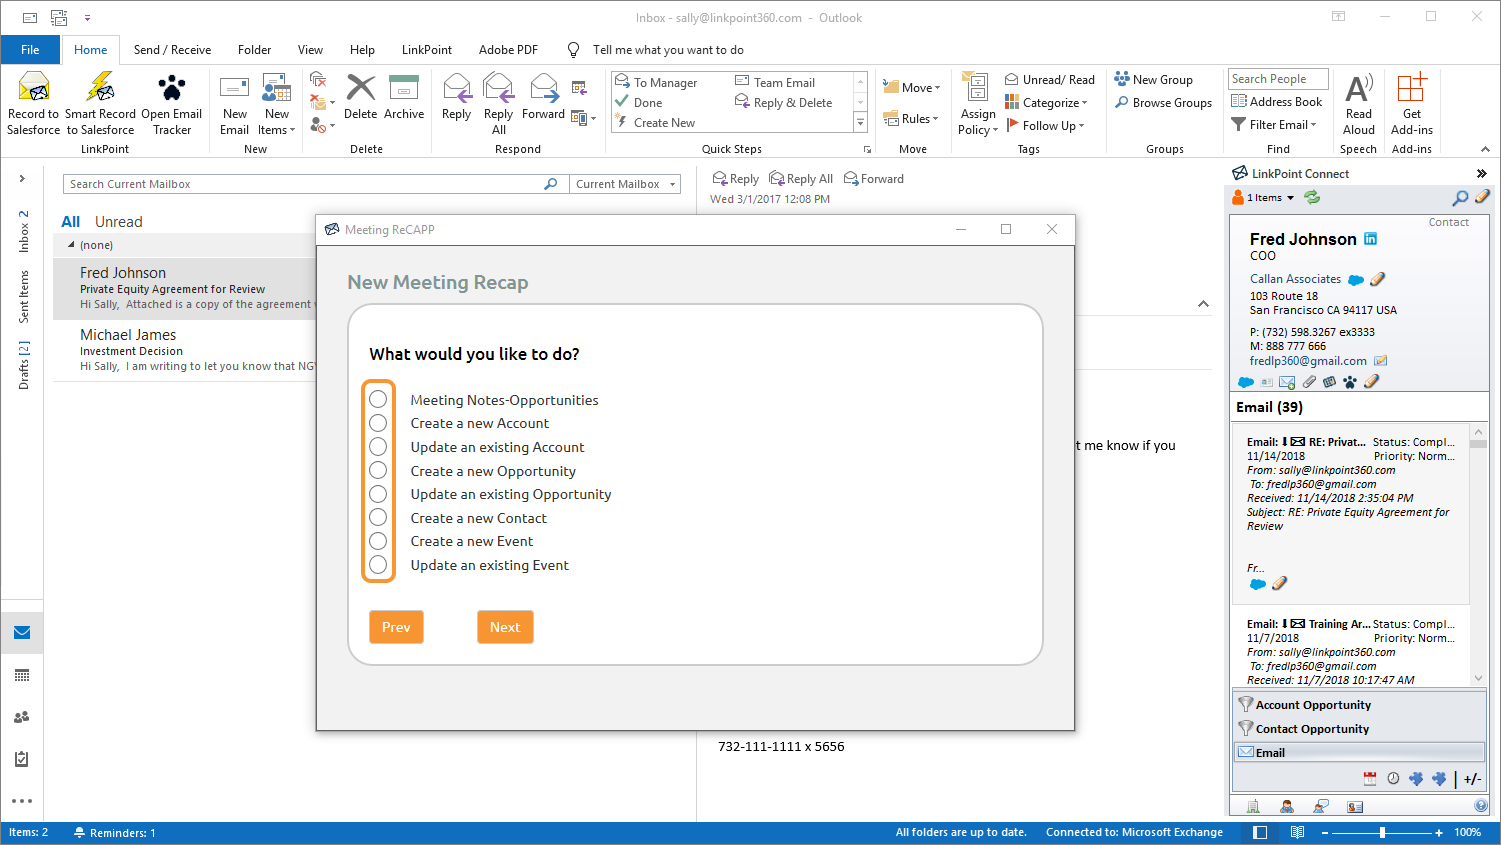This screenshot has height=845, width=1501.
Task: Create a New Email
Action: tap(235, 103)
